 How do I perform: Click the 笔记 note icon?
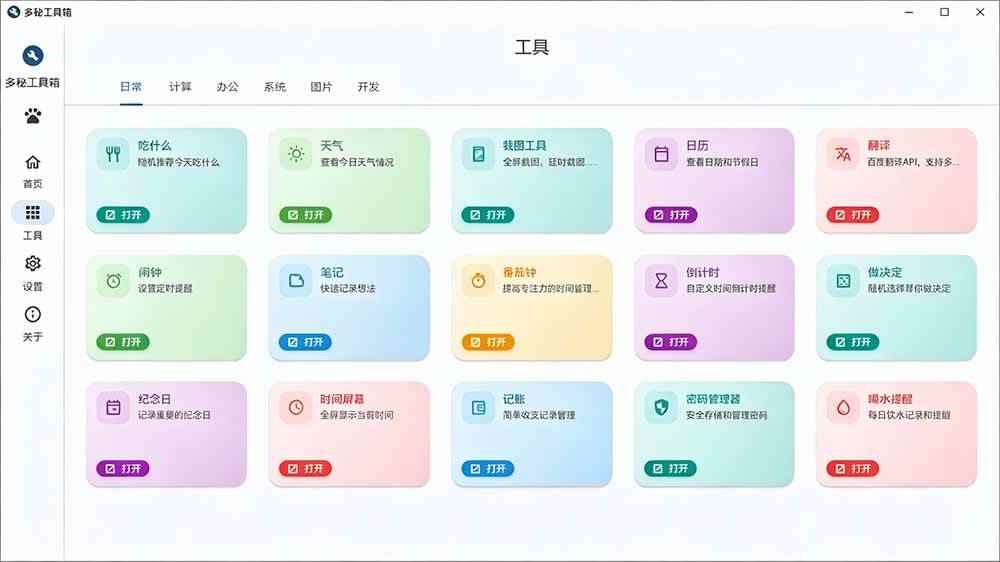(x=296, y=281)
